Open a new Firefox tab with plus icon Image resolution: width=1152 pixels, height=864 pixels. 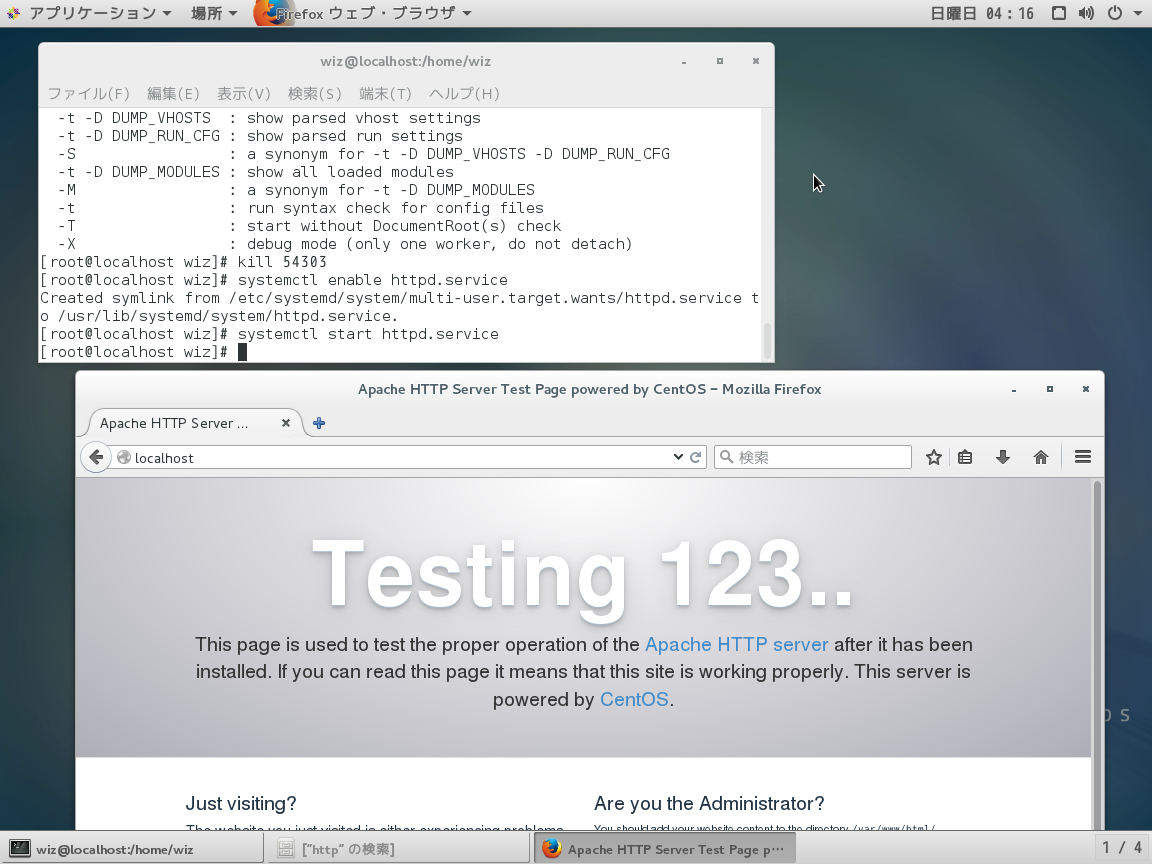(x=319, y=423)
